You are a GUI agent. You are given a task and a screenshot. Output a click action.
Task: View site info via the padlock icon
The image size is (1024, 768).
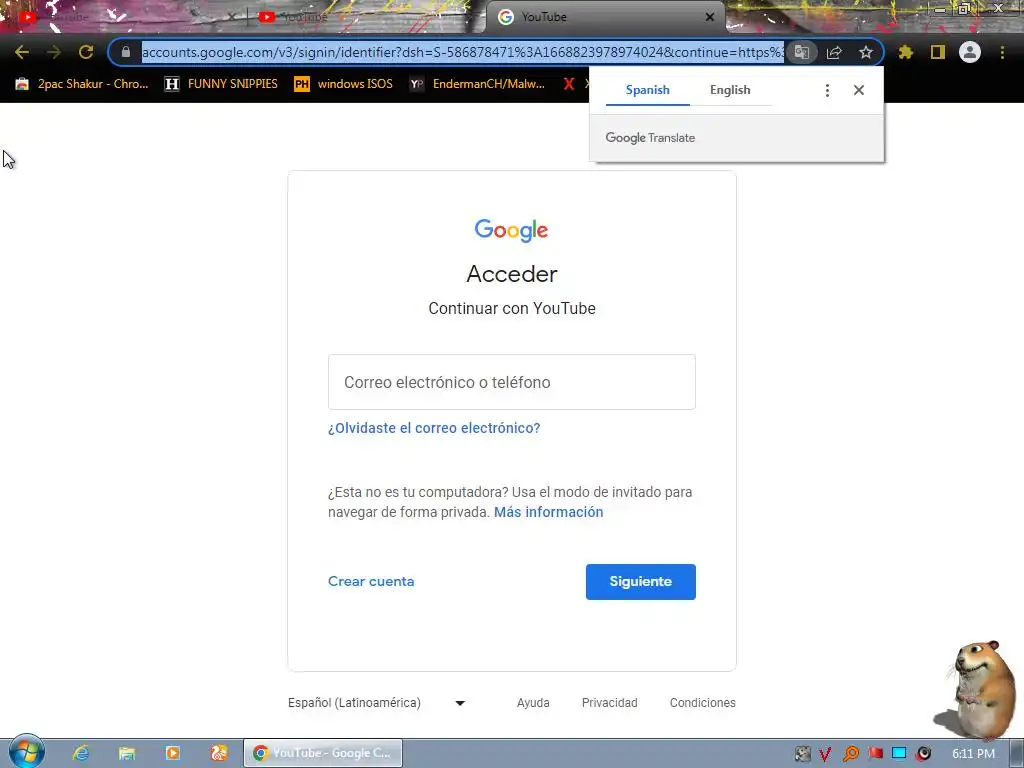coord(126,52)
